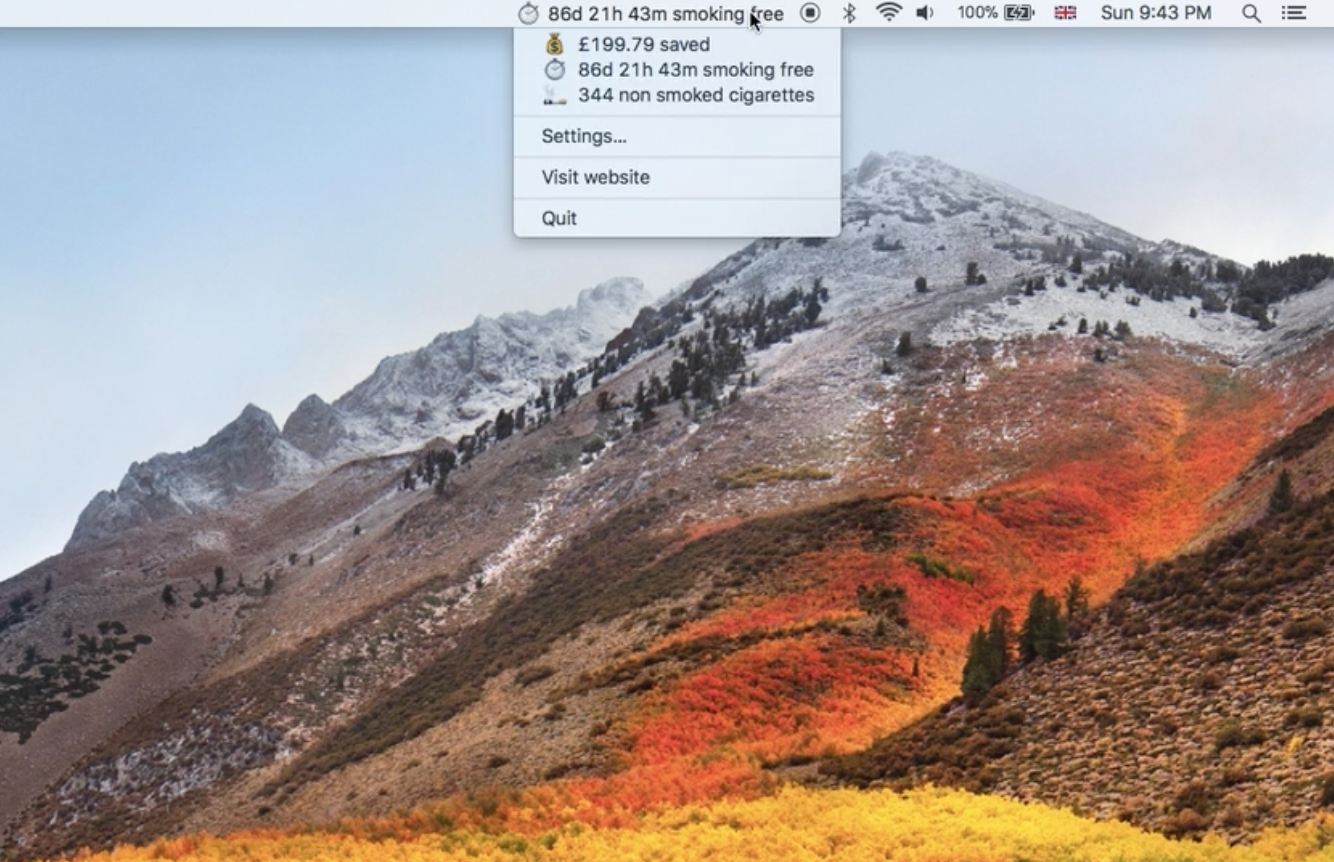Open the screen recording status icon
The width and height of the screenshot is (1334, 862).
click(x=810, y=13)
